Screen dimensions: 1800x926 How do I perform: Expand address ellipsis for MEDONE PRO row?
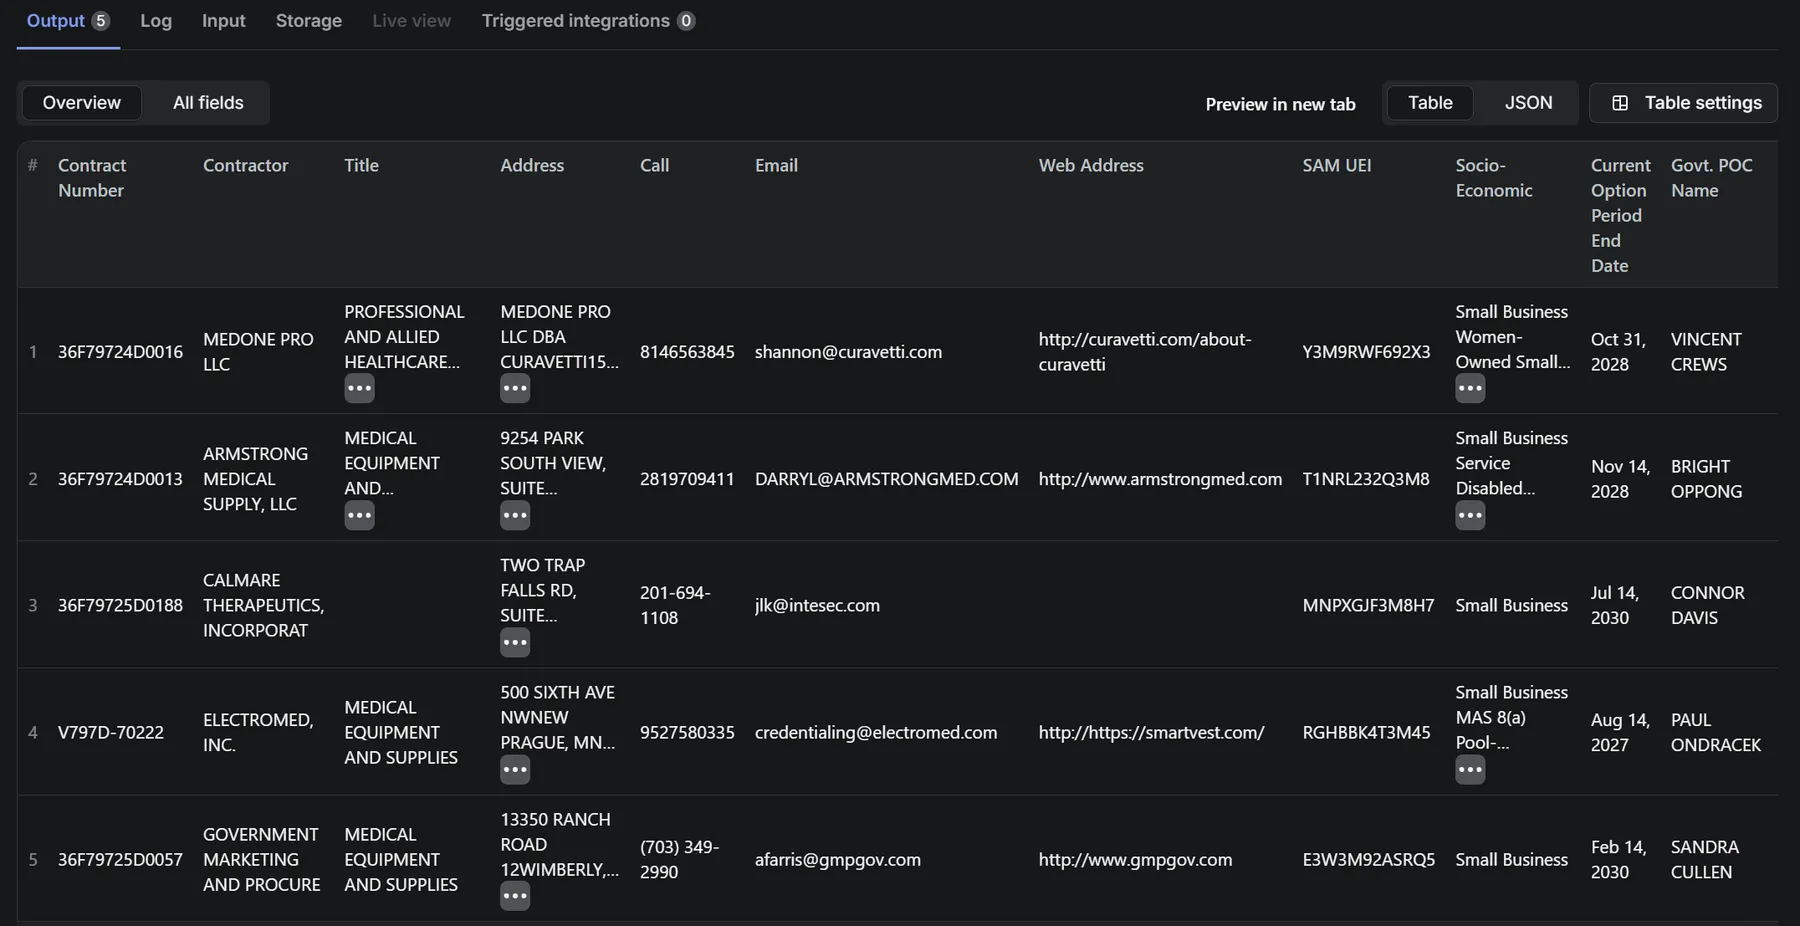515,388
